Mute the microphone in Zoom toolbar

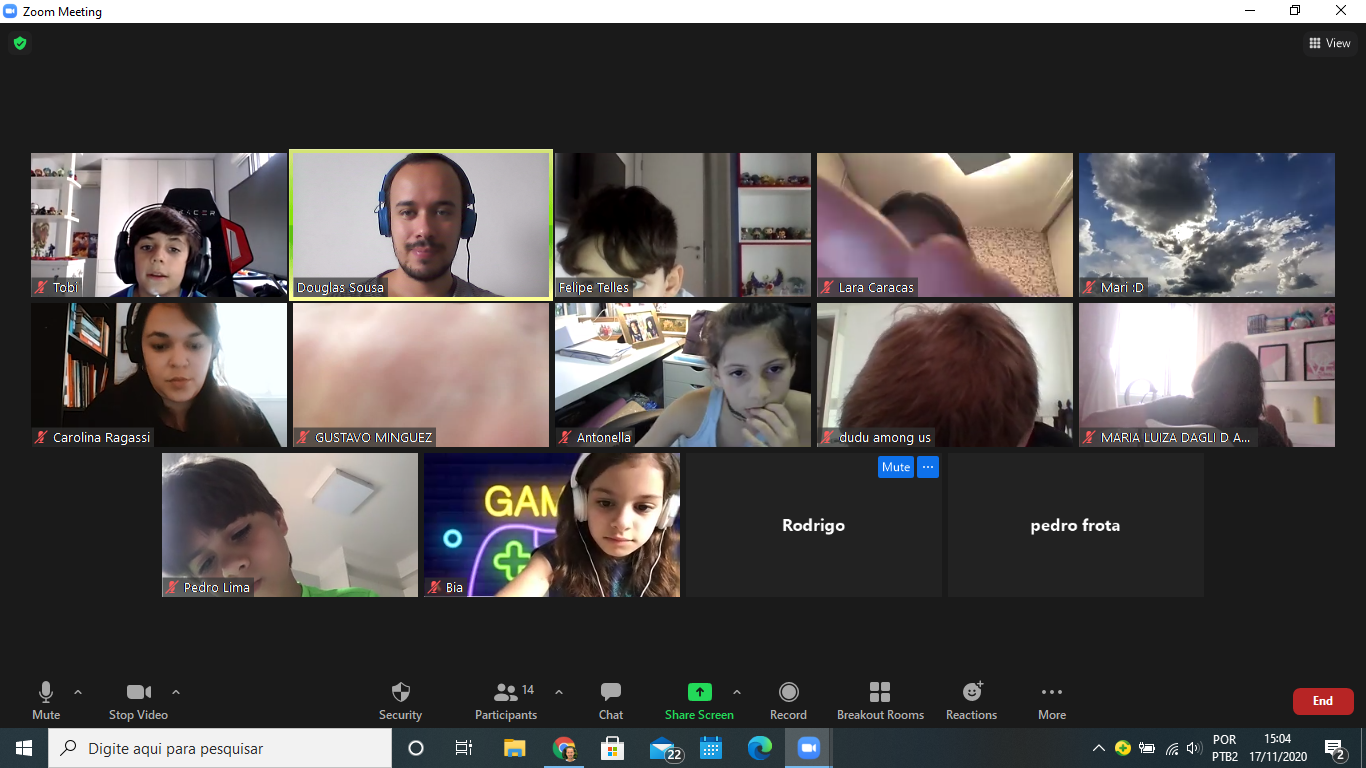point(46,700)
